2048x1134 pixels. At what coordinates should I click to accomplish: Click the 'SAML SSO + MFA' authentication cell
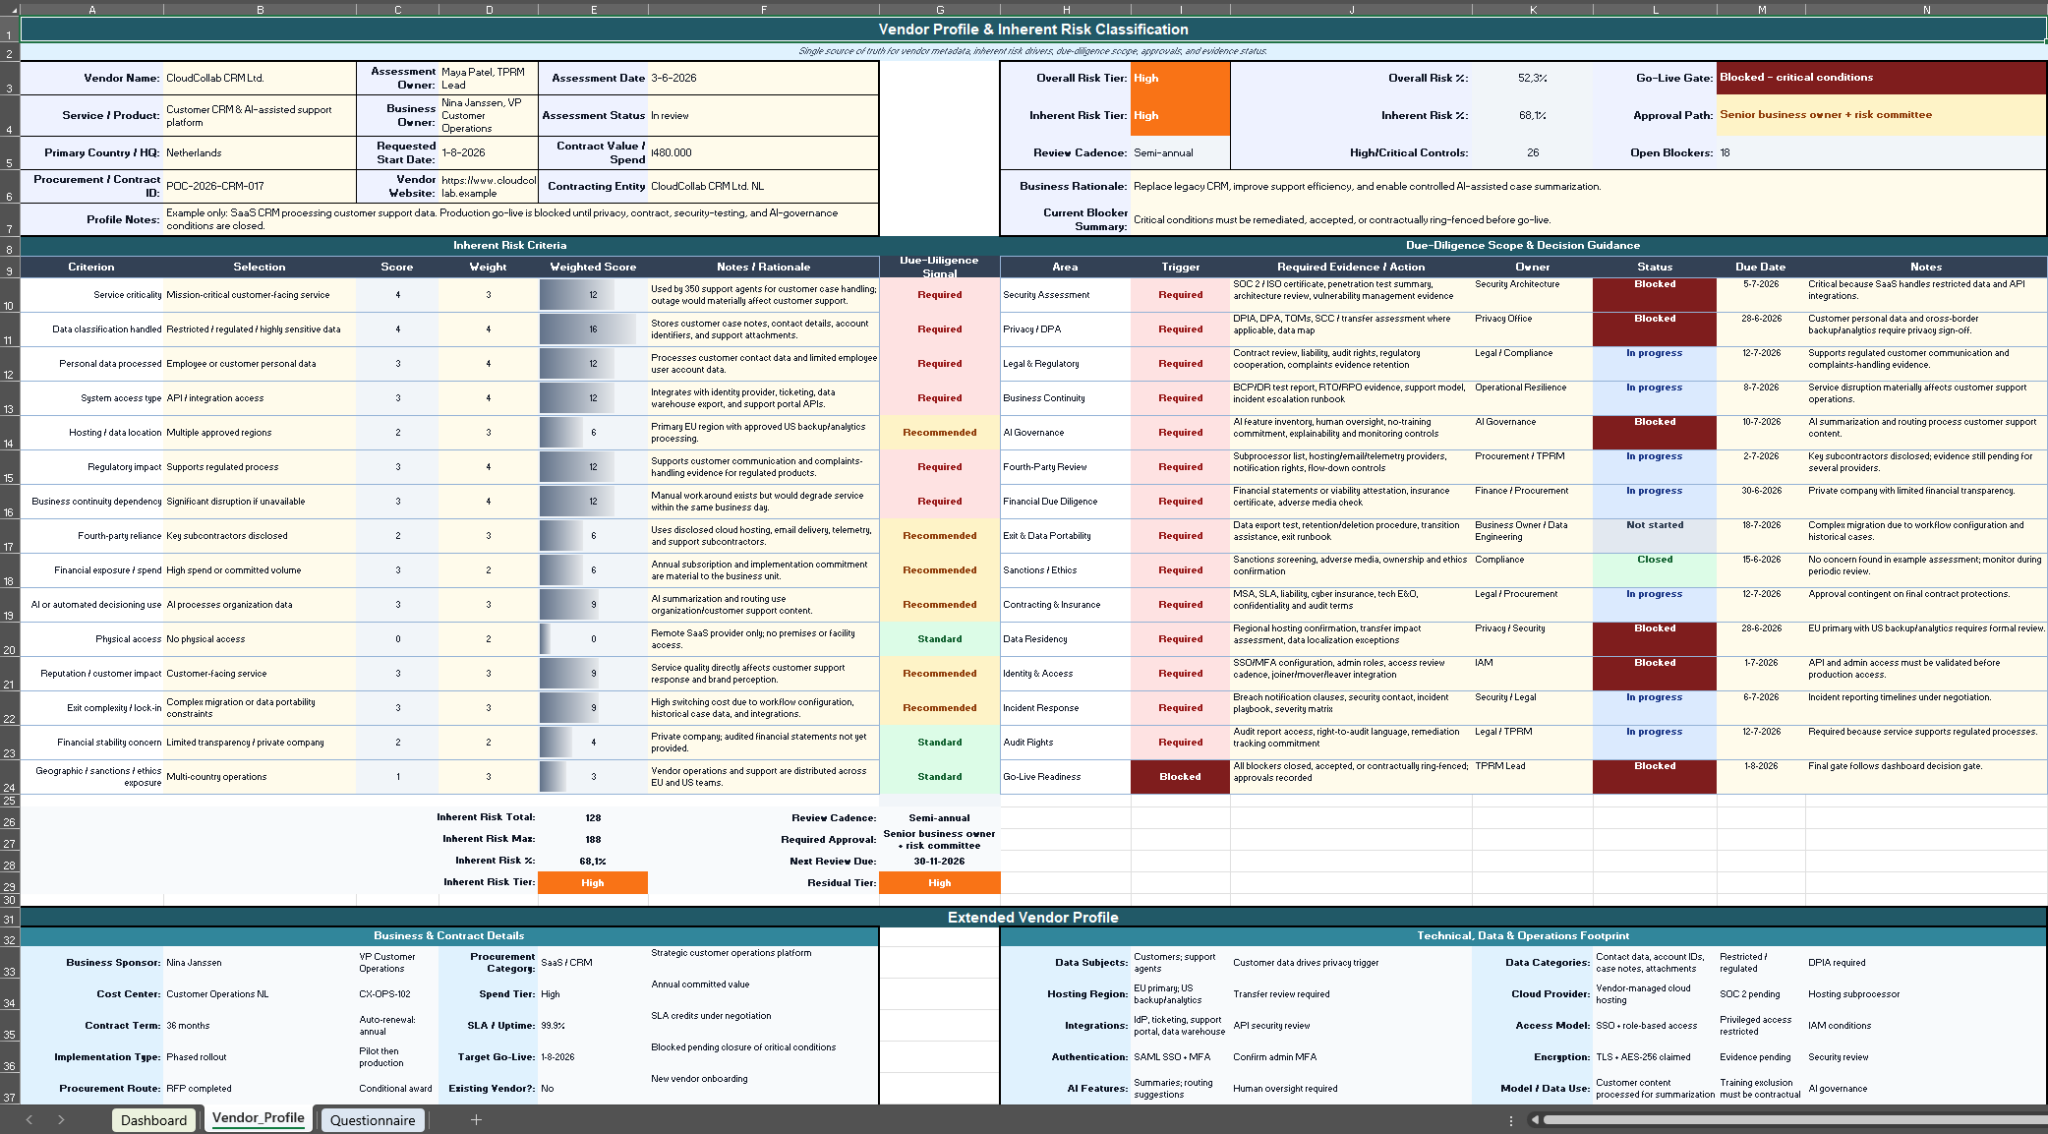tap(1180, 1057)
